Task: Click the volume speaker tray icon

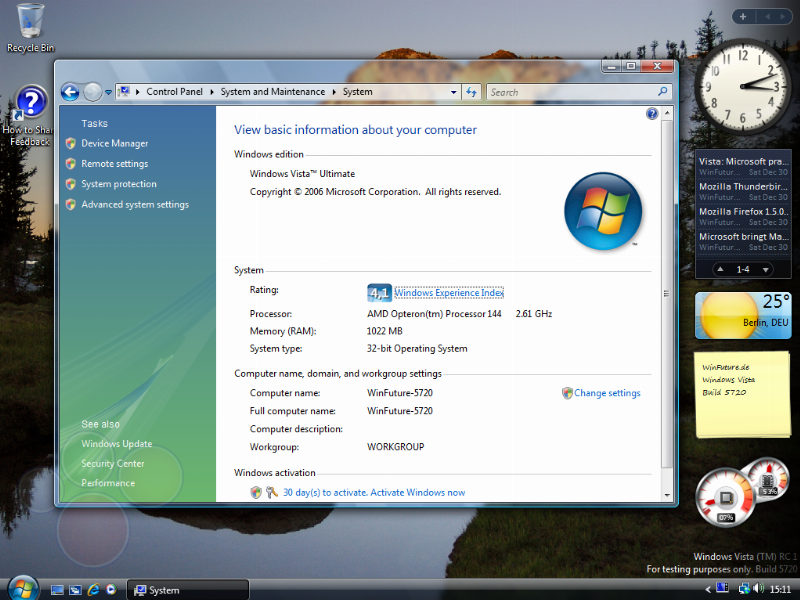Action: pos(758,589)
